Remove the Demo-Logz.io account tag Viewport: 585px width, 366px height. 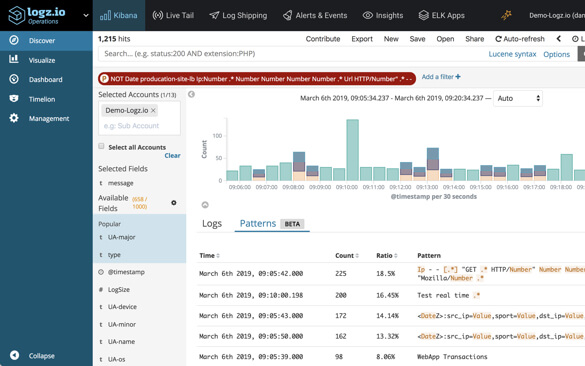click(x=153, y=110)
